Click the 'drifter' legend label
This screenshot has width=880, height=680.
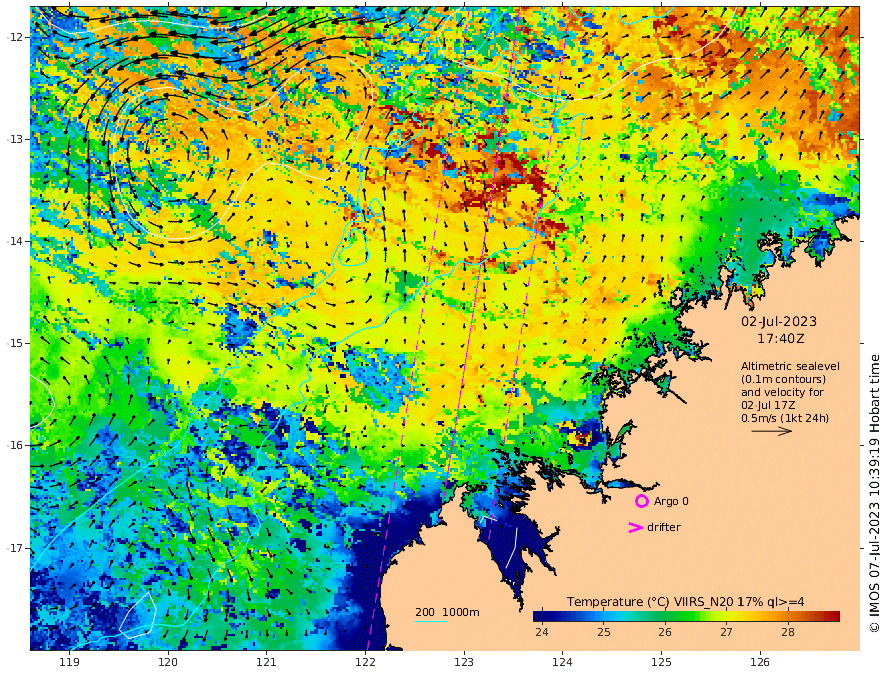[664, 527]
